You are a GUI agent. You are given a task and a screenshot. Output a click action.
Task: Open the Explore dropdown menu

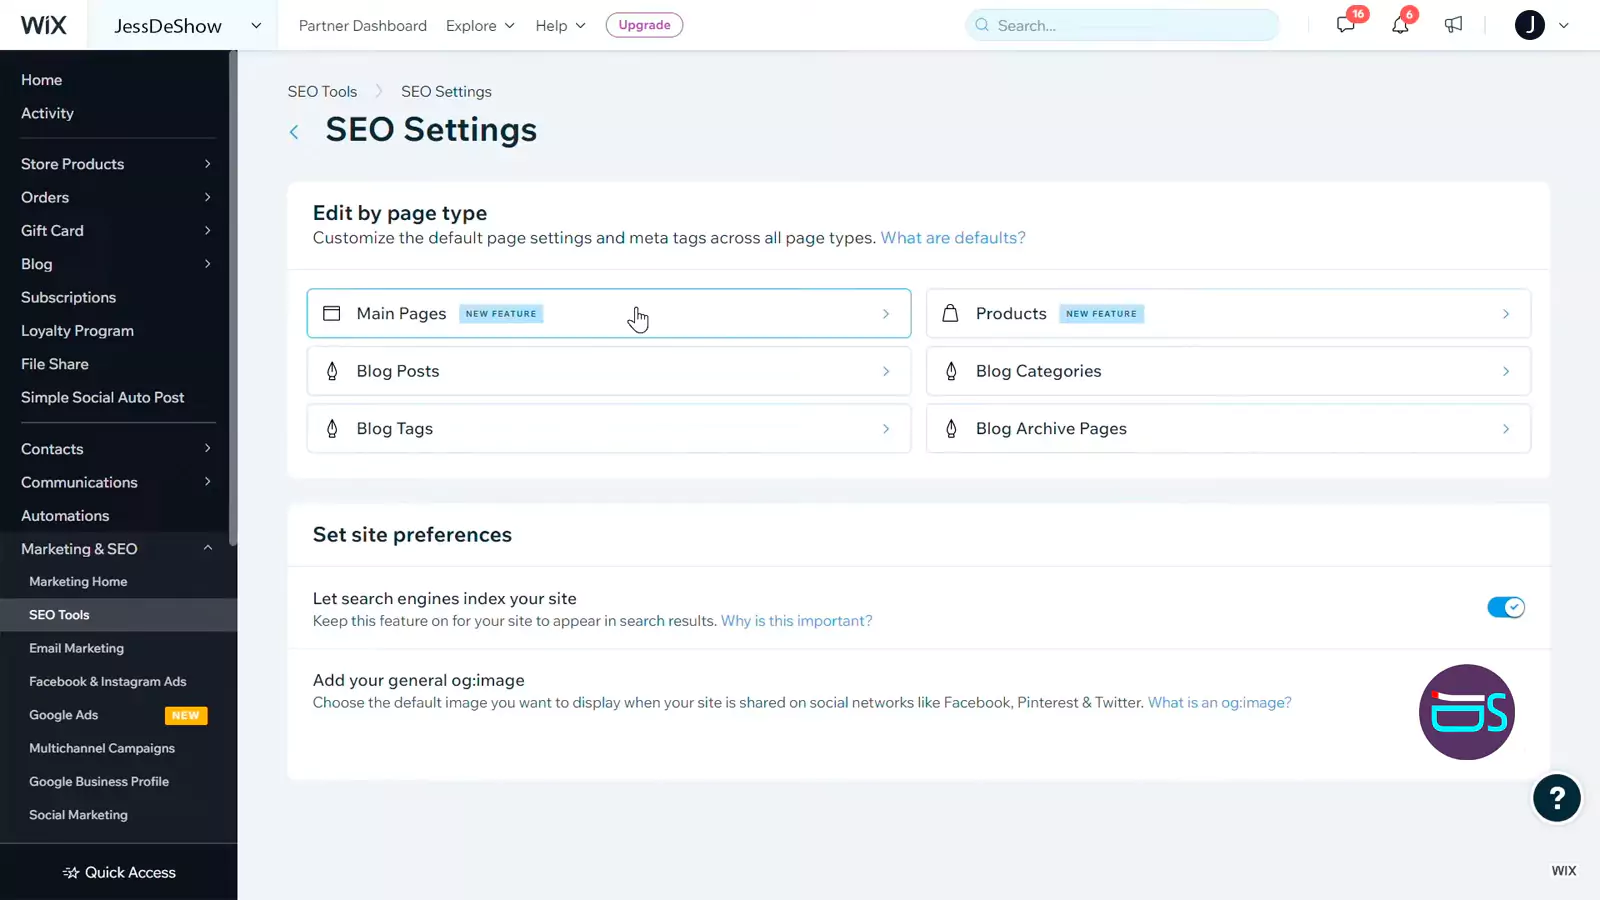point(480,26)
